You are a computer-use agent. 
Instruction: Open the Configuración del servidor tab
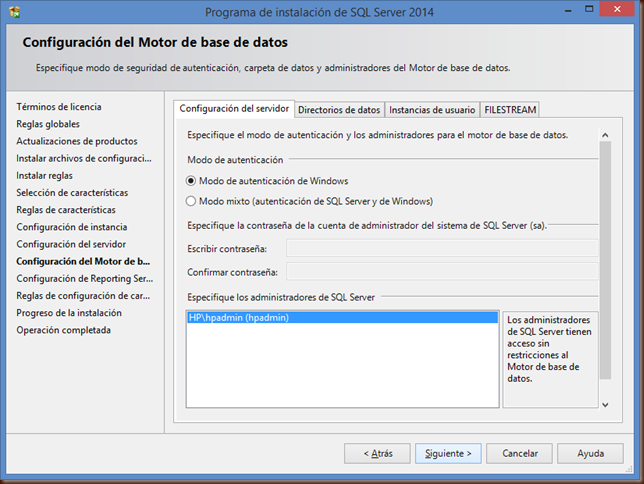tap(234, 109)
